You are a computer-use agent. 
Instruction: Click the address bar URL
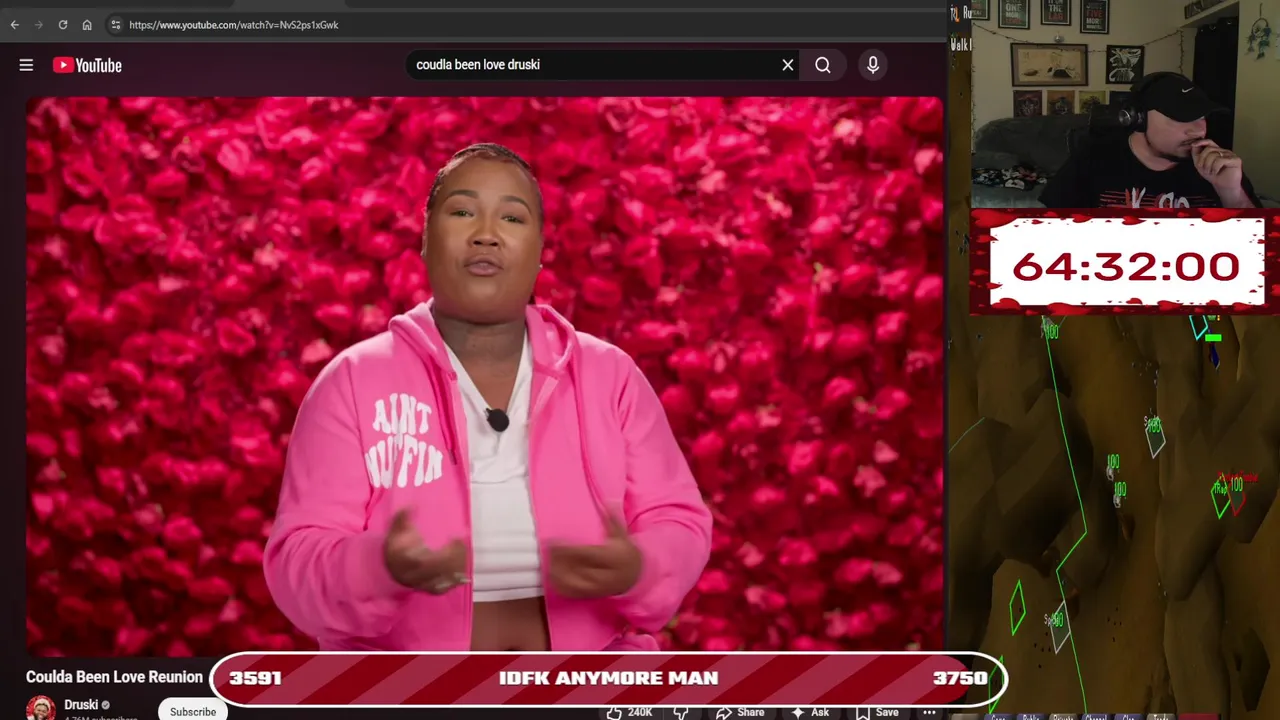(x=234, y=25)
